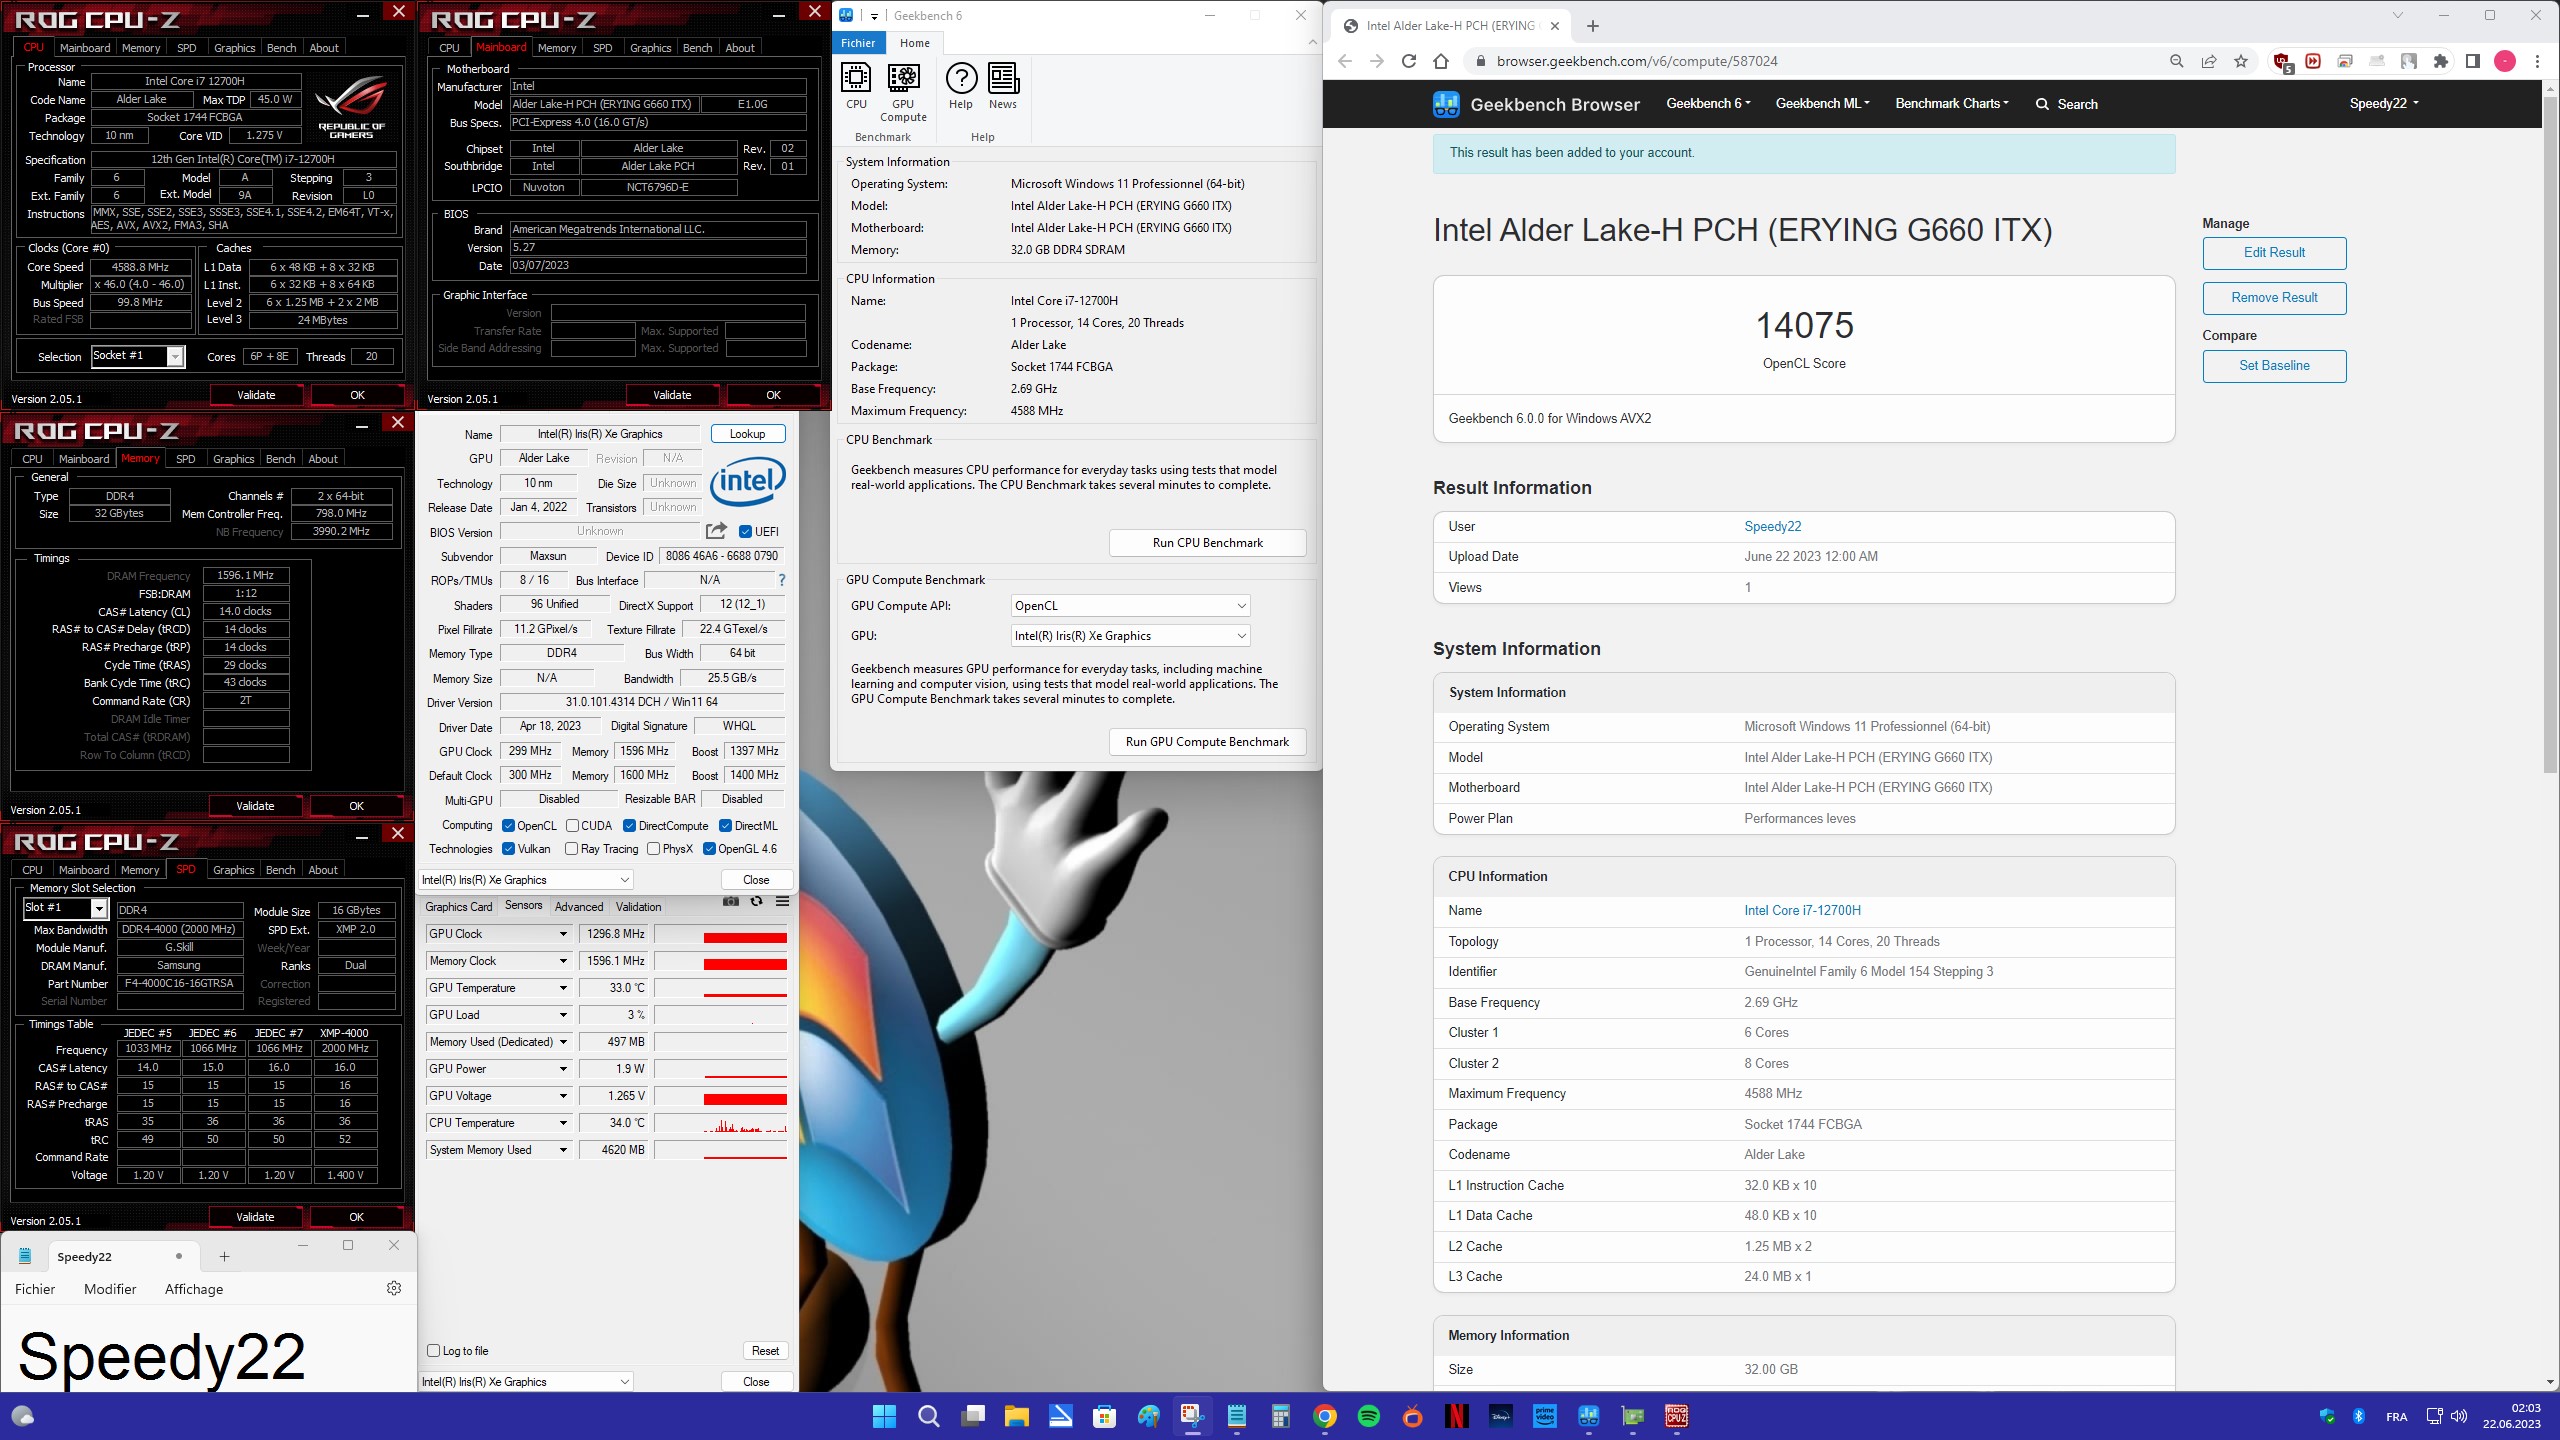
Task: Toggle the CUDA checkbox in GPU-Z
Action: [572, 826]
